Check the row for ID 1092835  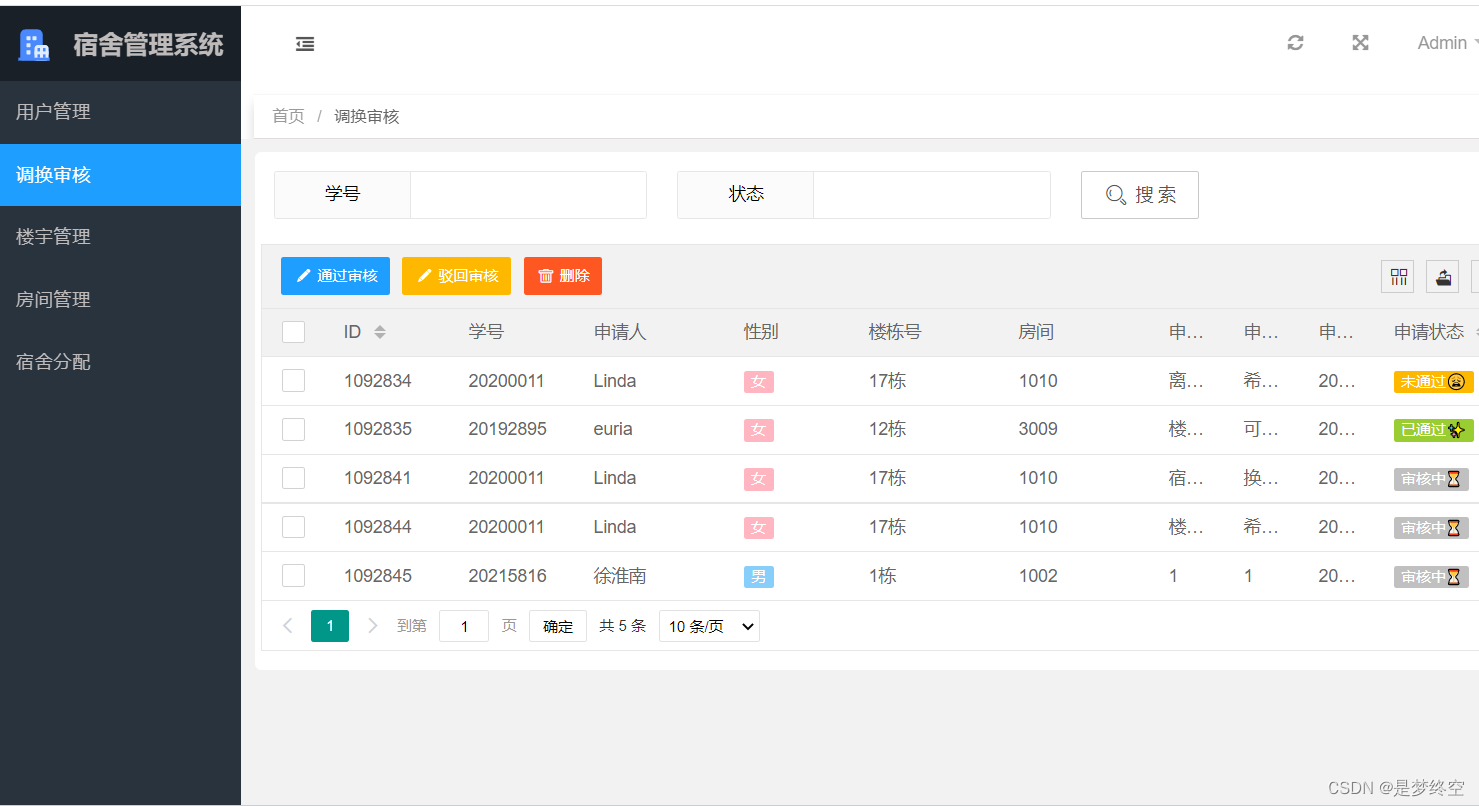(x=293, y=429)
